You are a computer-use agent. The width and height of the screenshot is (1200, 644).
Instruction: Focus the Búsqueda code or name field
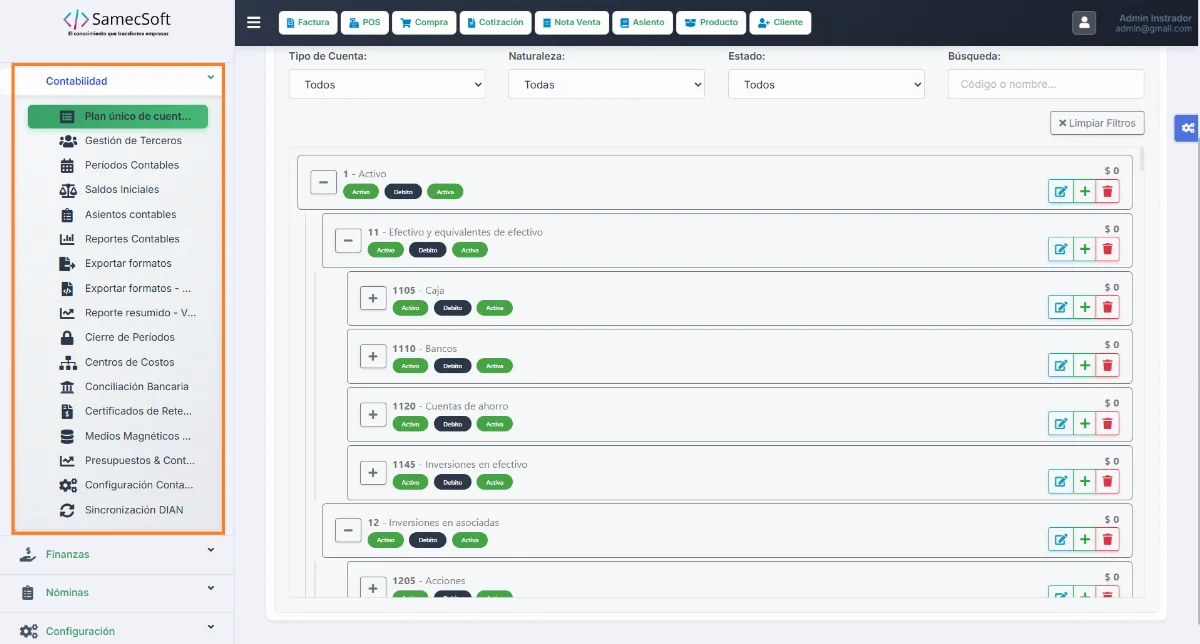point(1046,84)
